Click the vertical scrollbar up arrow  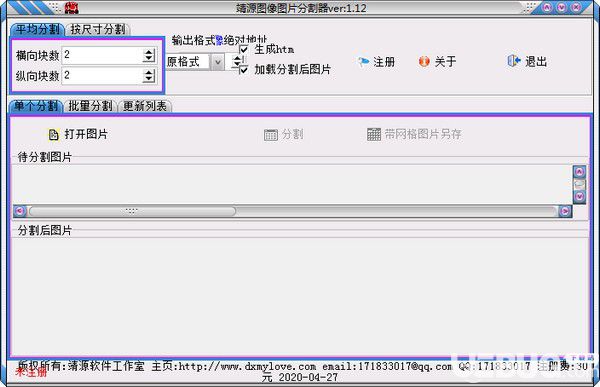pos(579,172)
